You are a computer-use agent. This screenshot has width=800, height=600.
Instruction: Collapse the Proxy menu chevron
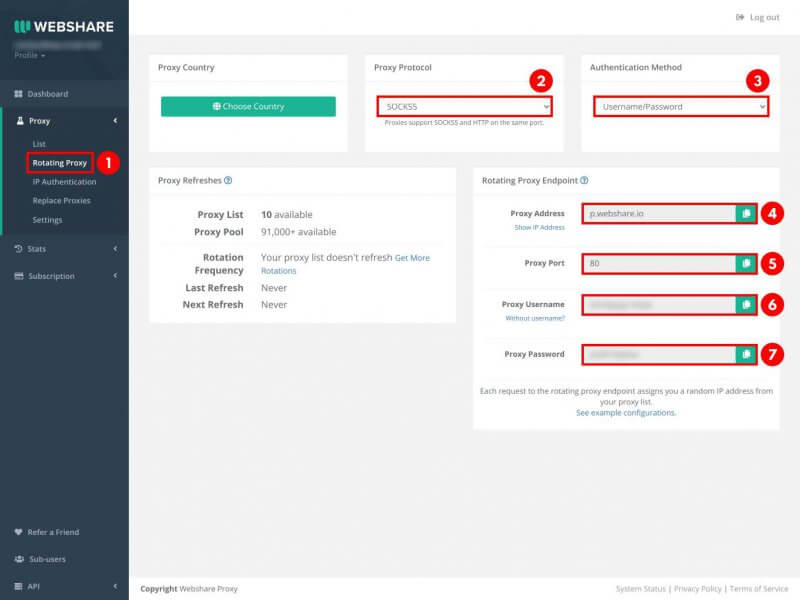coord(115,120)
